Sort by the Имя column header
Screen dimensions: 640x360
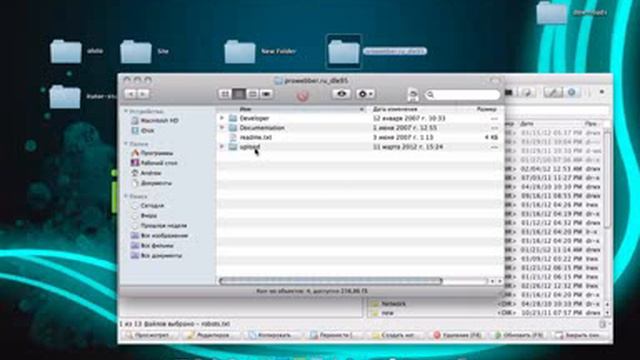[x=291, y=109]
